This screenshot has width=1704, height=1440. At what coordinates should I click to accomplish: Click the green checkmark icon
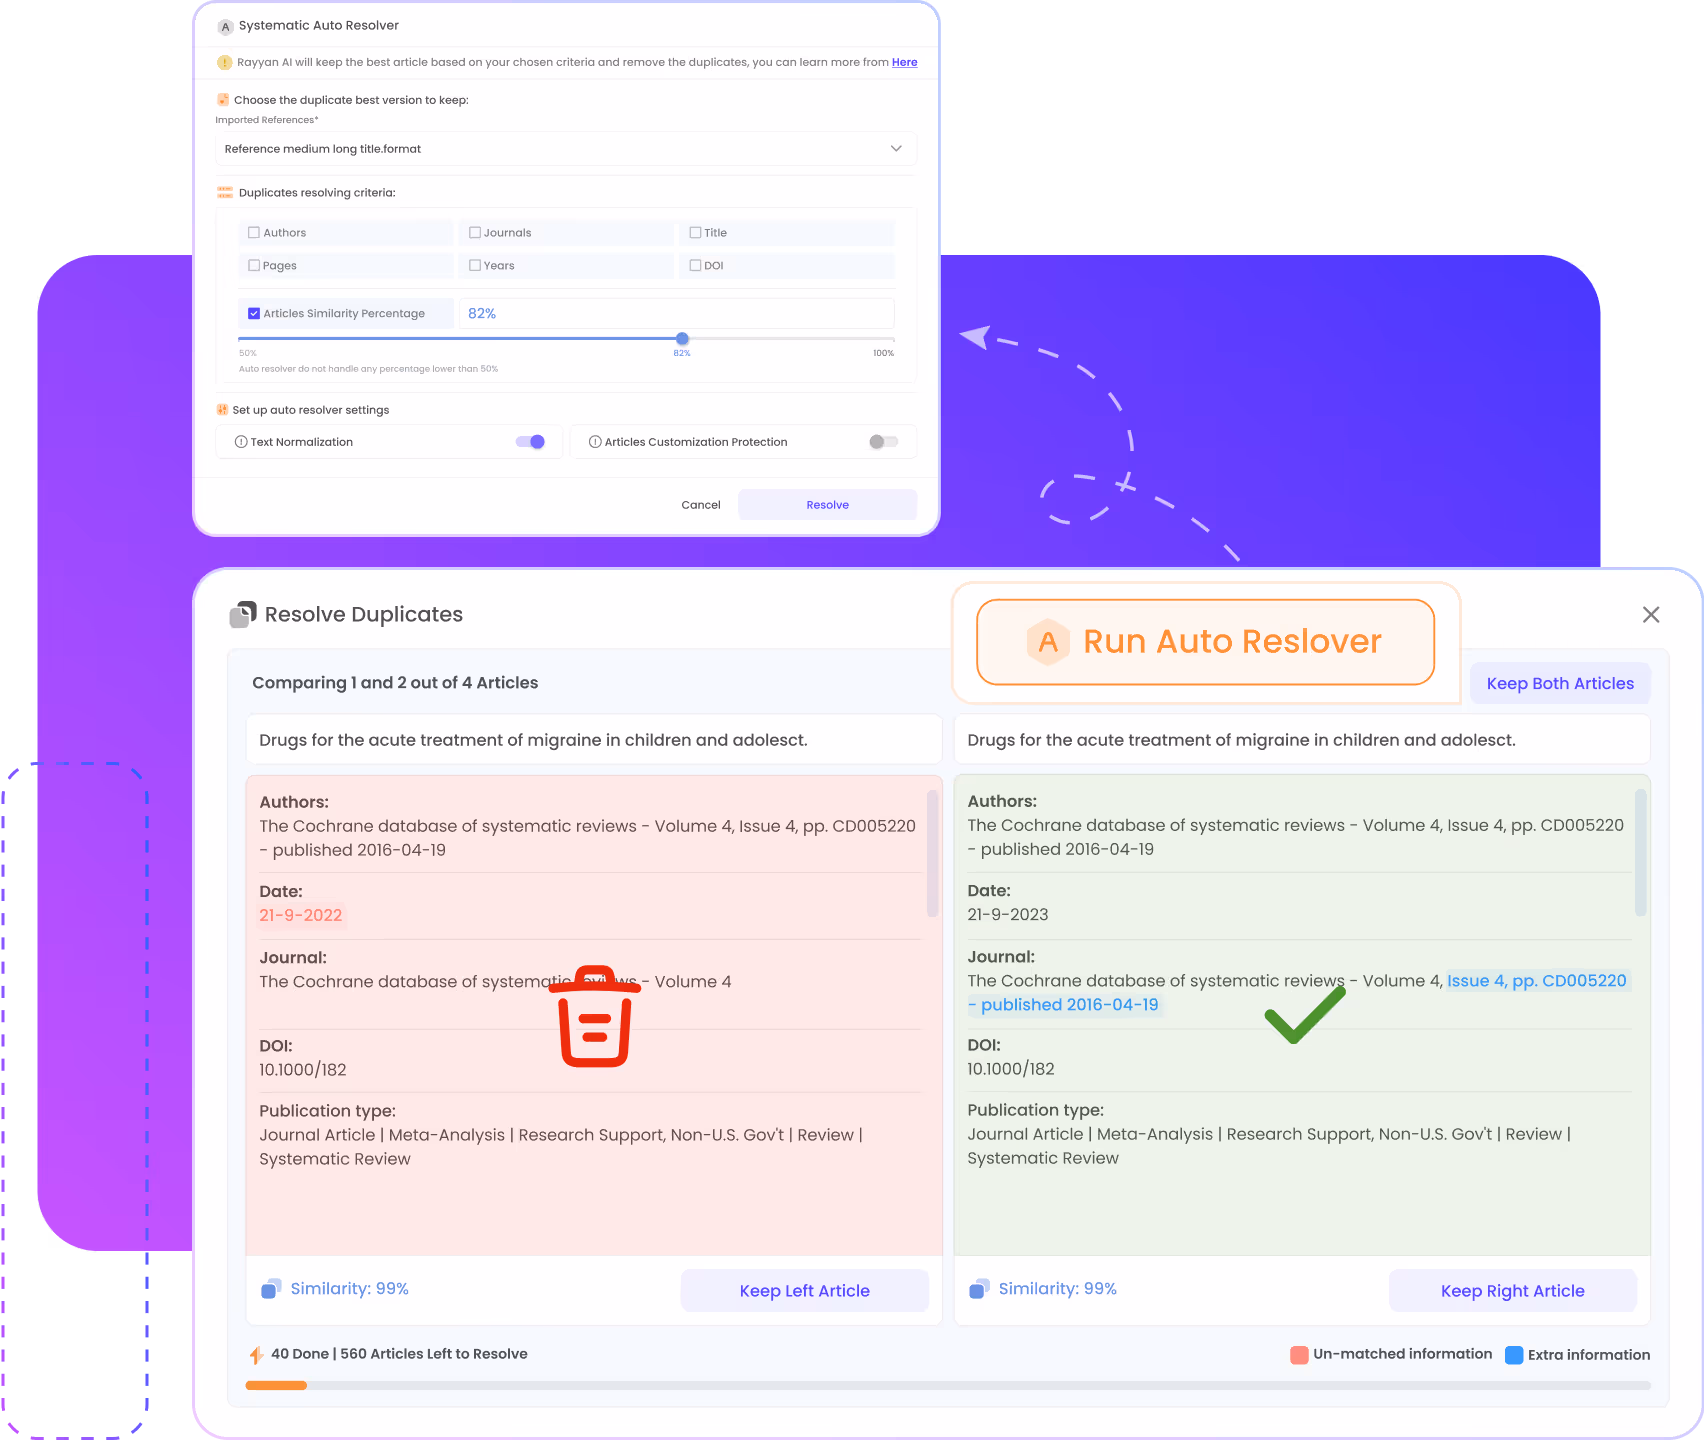1304,1015
